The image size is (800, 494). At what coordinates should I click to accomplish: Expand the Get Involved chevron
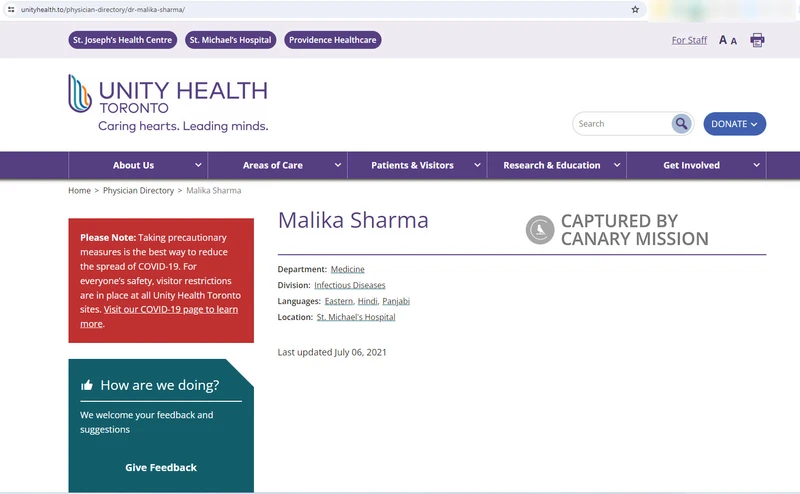[x=757, y=165]
